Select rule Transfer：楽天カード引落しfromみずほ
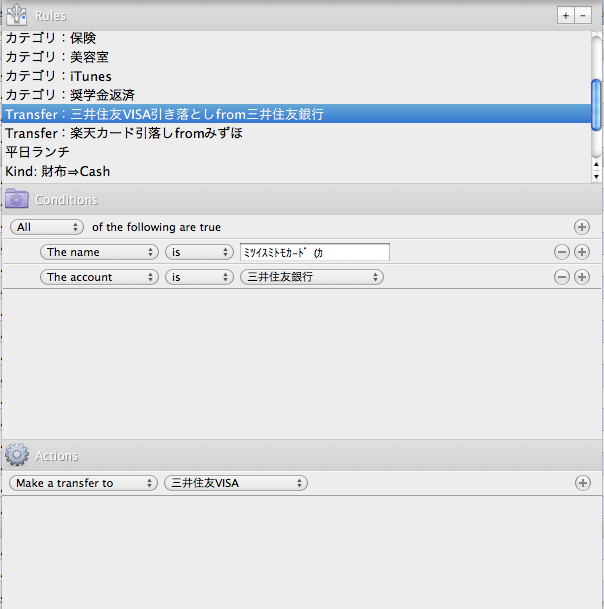Screen dimensions: 604x609 [296, 133]
